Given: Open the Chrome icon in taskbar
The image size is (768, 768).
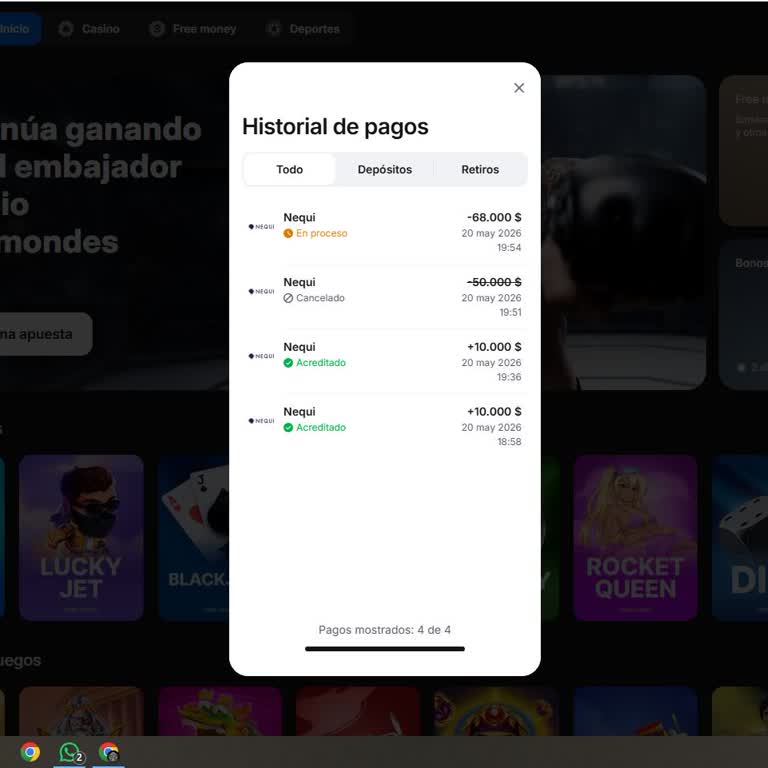Looking at the screenshot, I should click(x=30, y=752).
